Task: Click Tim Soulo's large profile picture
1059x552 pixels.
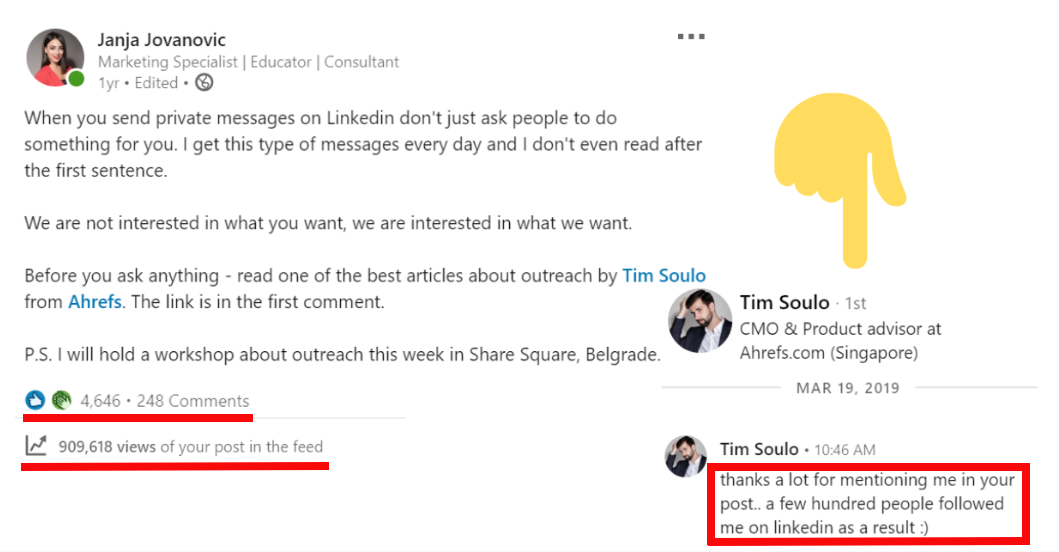Action: (x=700, y=321)
